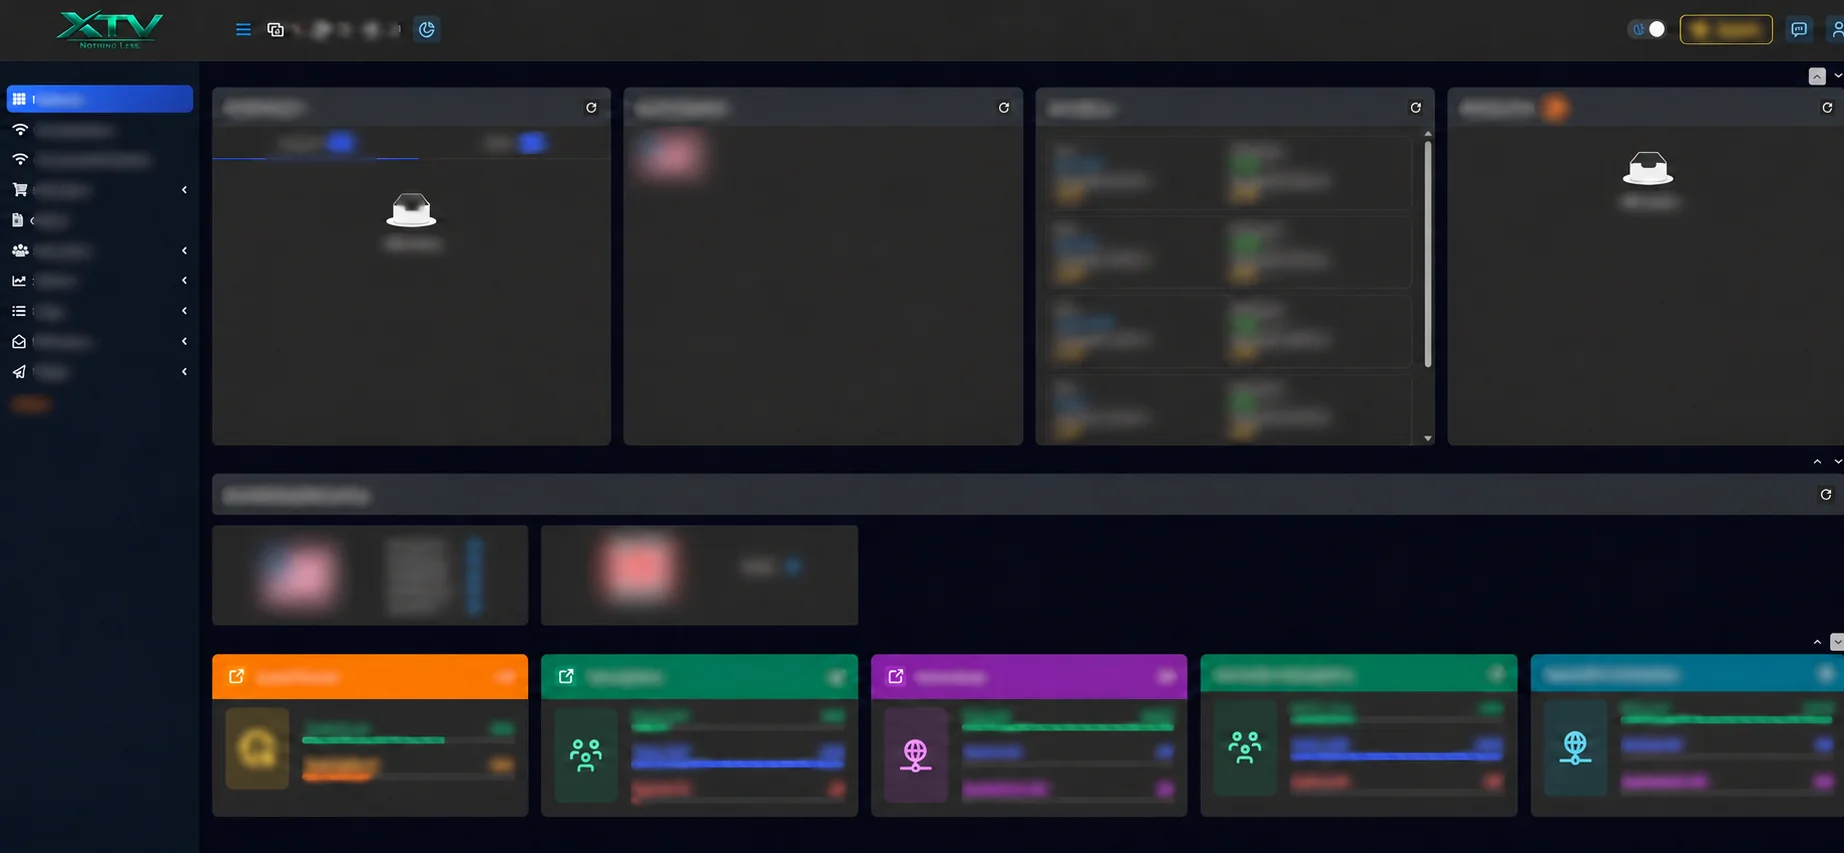Click scroll-up arrow of the list panel scrollbar

[1428, 133]
